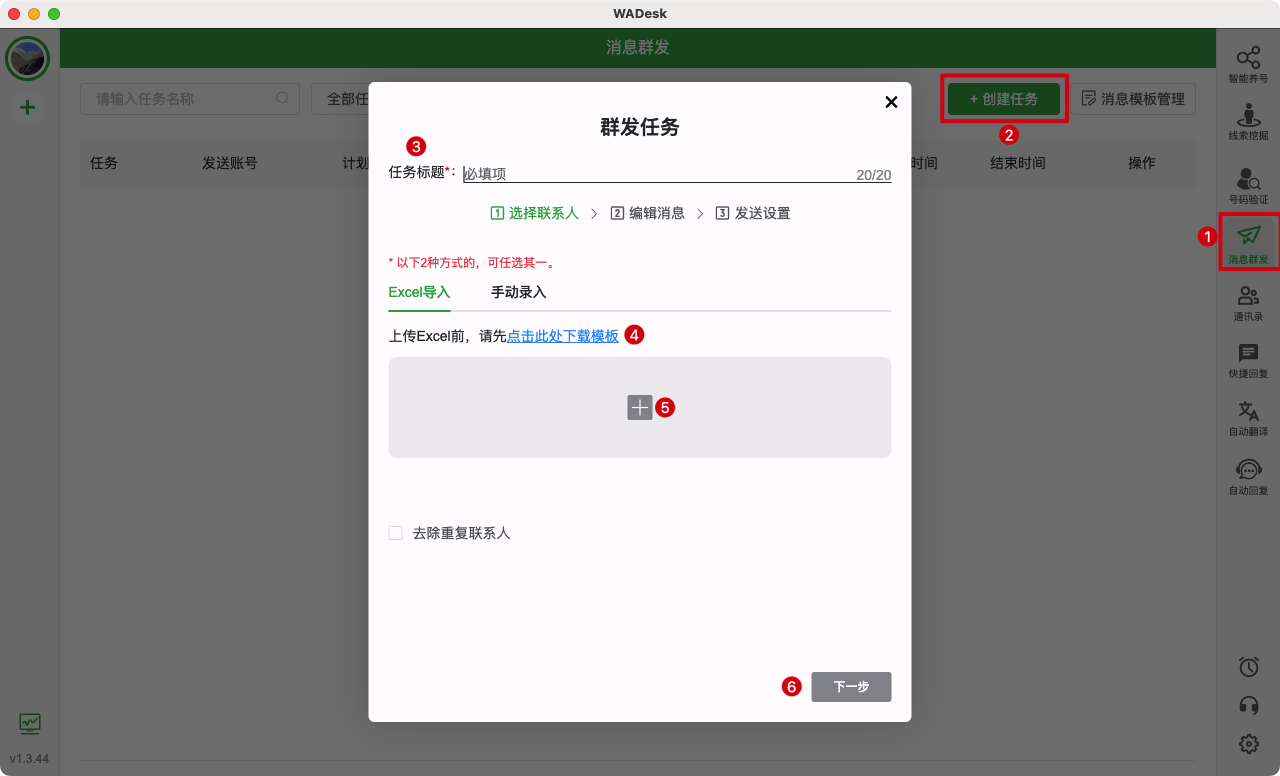
Task: Click 点击此处下载模板 link
Action: point(563,336)
